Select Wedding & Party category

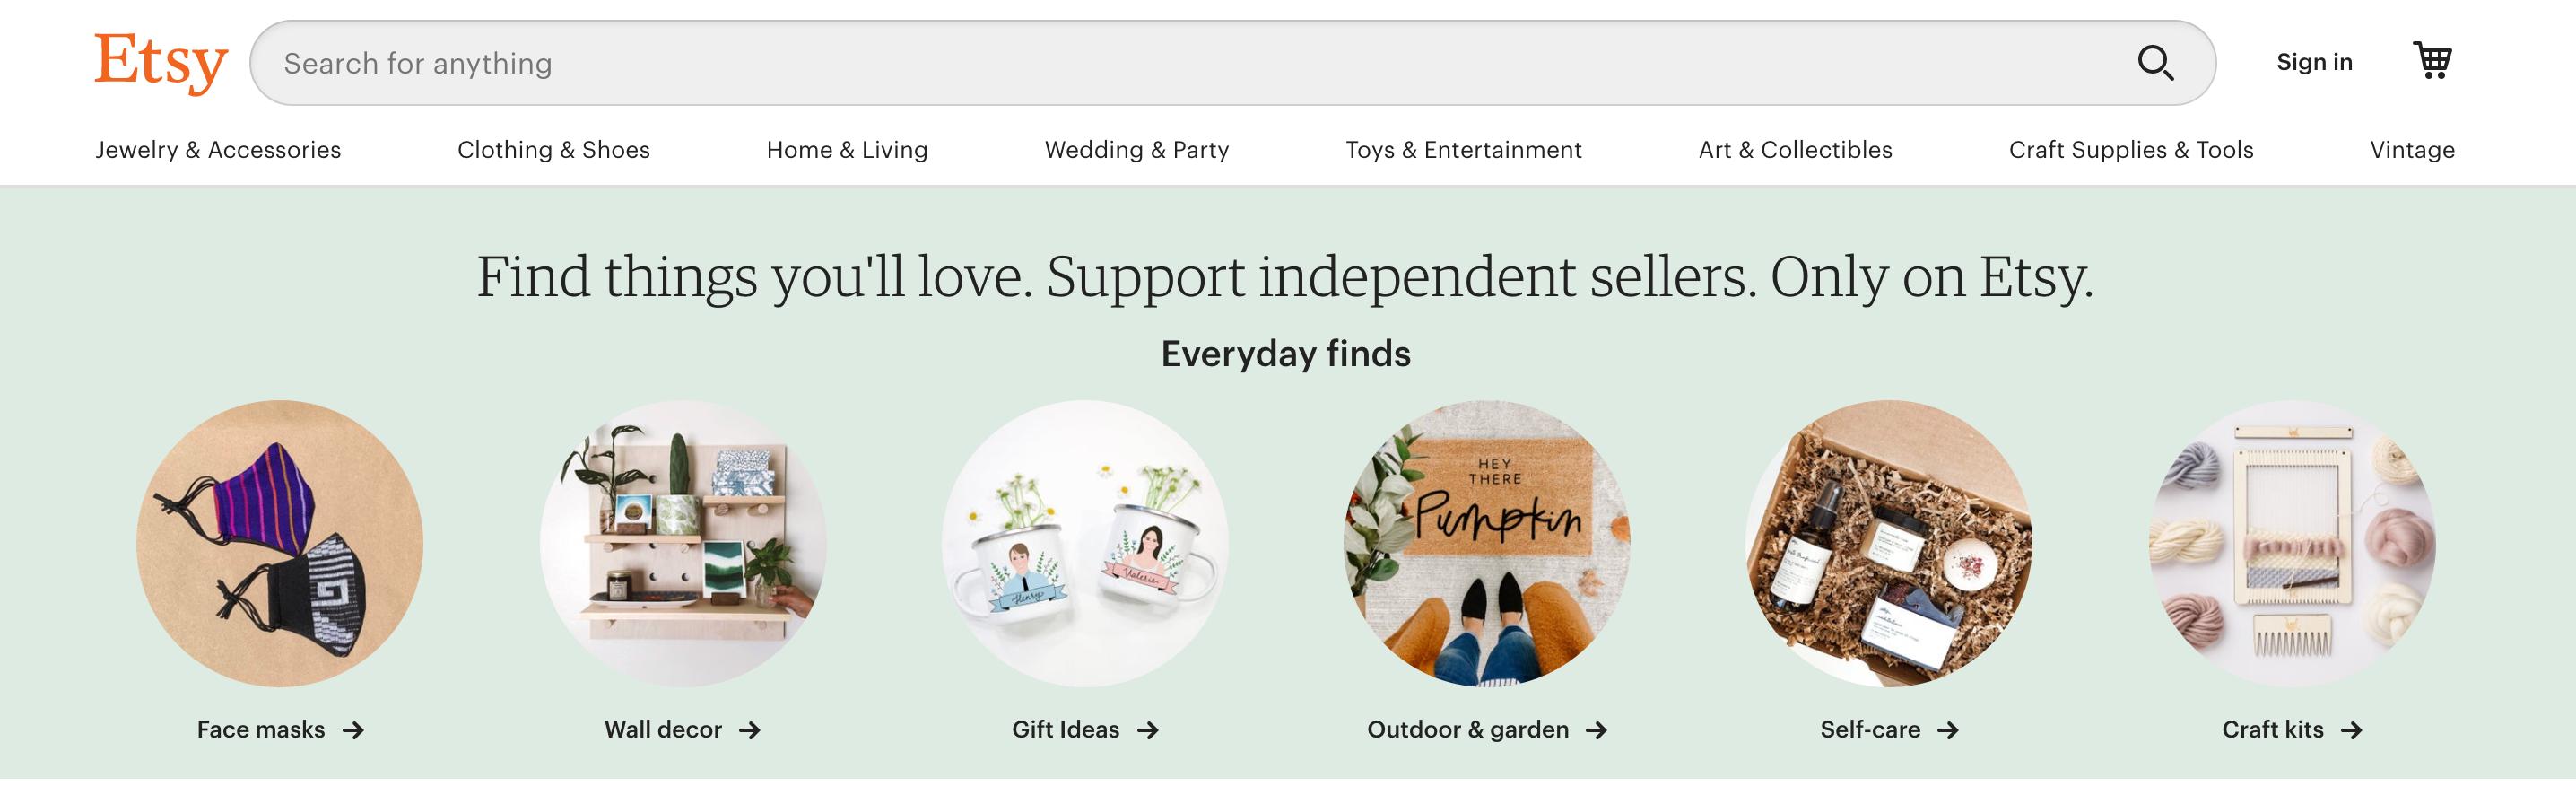point(1136,150)
